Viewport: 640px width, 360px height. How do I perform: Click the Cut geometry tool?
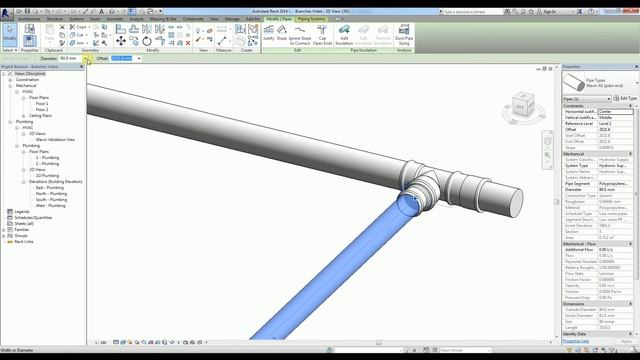coord(78,35)
